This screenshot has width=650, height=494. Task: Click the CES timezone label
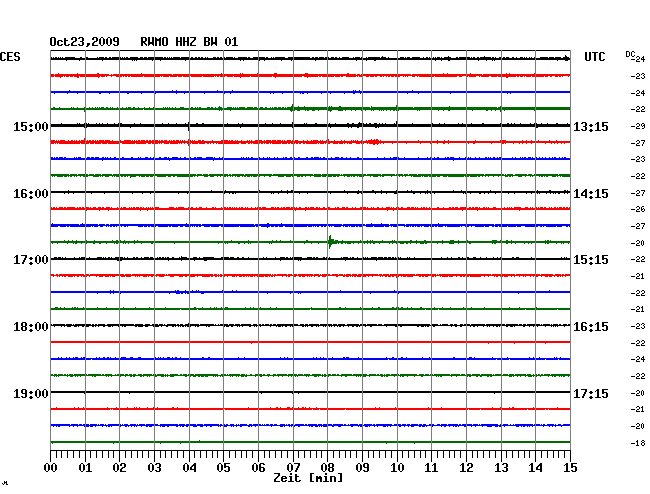point(10,57)
